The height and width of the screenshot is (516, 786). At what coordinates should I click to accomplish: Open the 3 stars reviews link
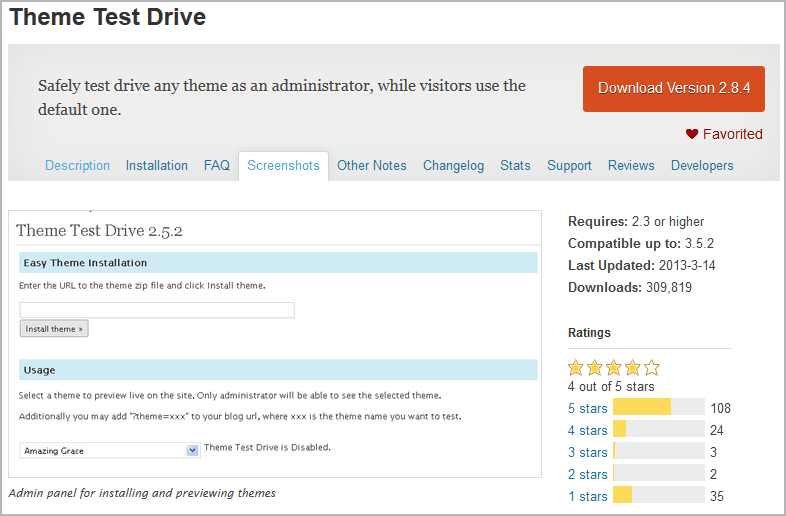587,452
